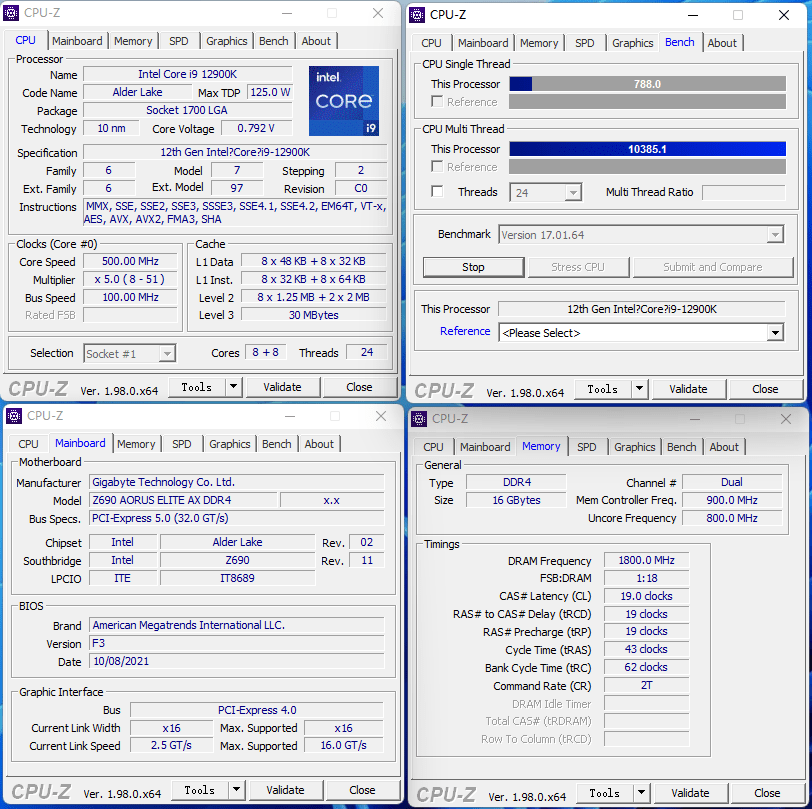812x809 pixels.
Task: Tick the Threads checkbox in Bench window
Action: pos(437,192)
